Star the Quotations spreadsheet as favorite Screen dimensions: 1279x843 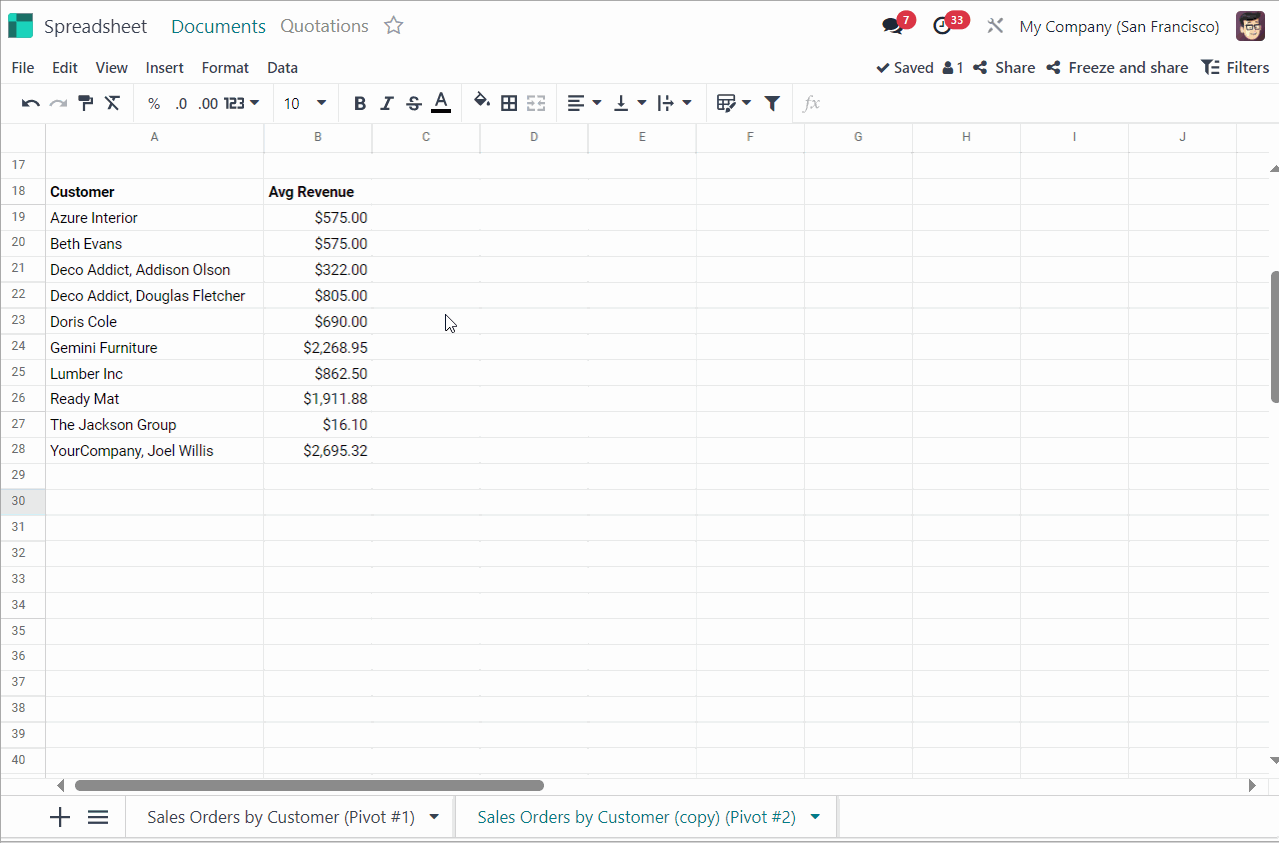click(x=394, y=26)
